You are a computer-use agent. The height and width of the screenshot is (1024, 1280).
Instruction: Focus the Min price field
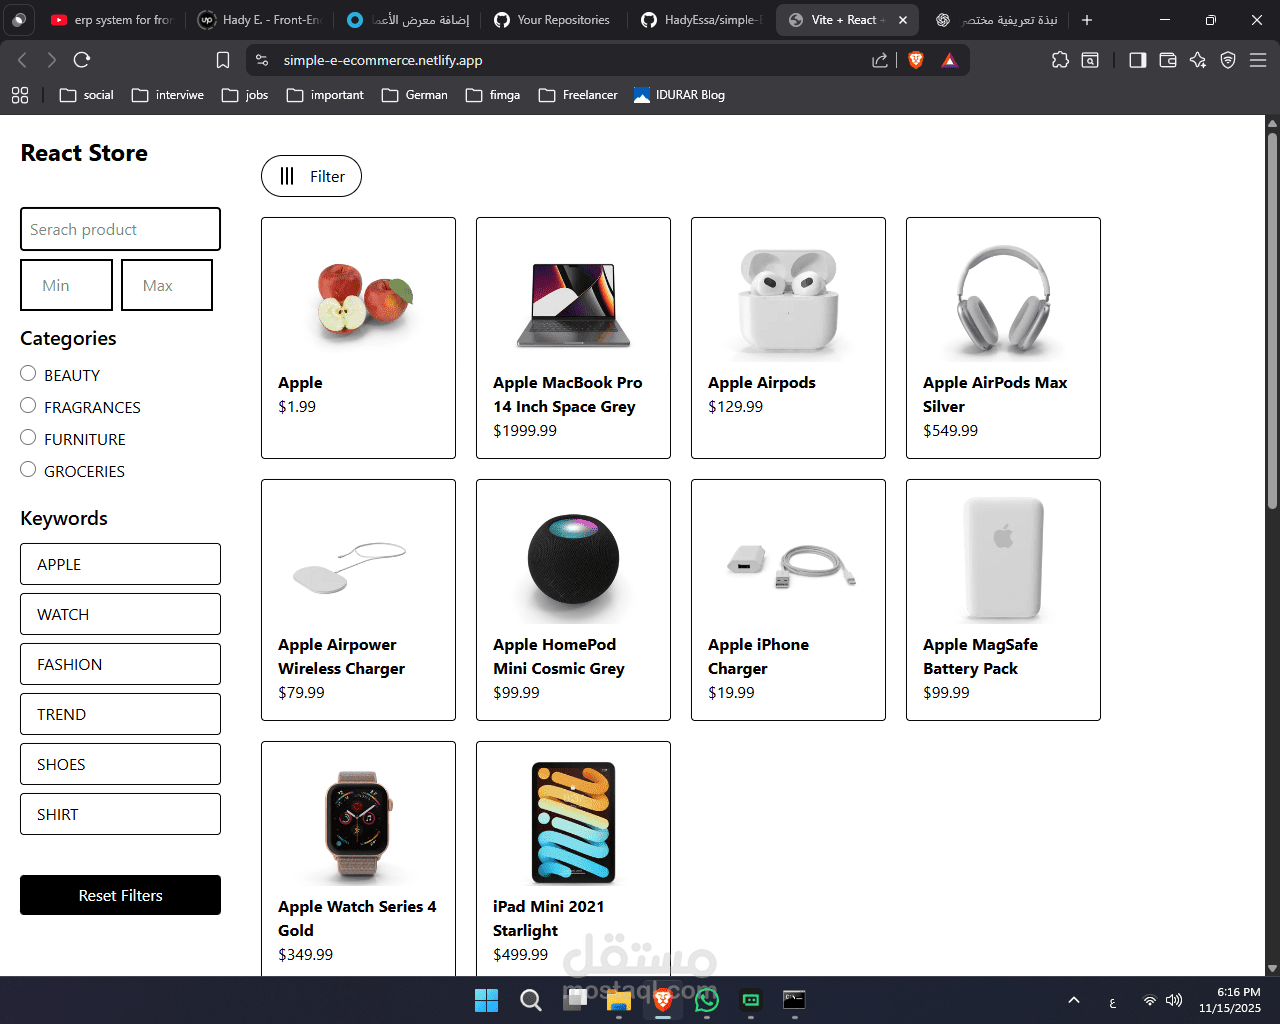coord(66,285)
